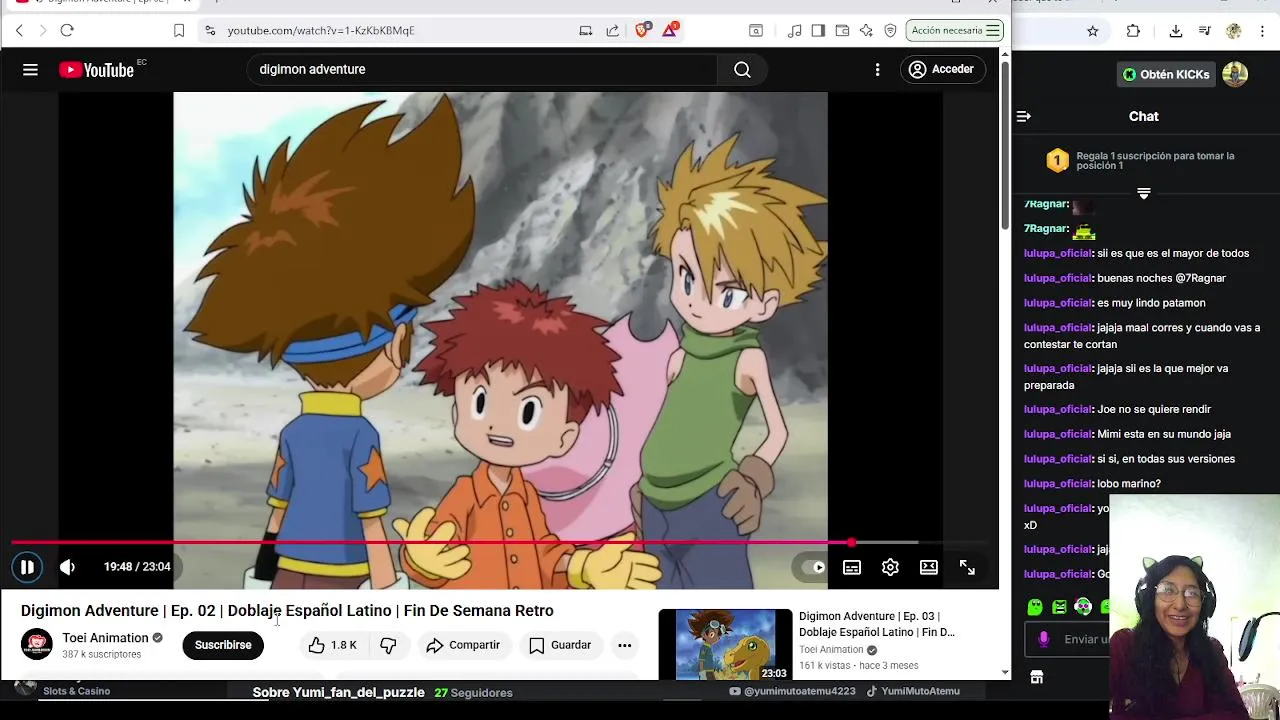Open the Brave Shields lion icon

642,30
